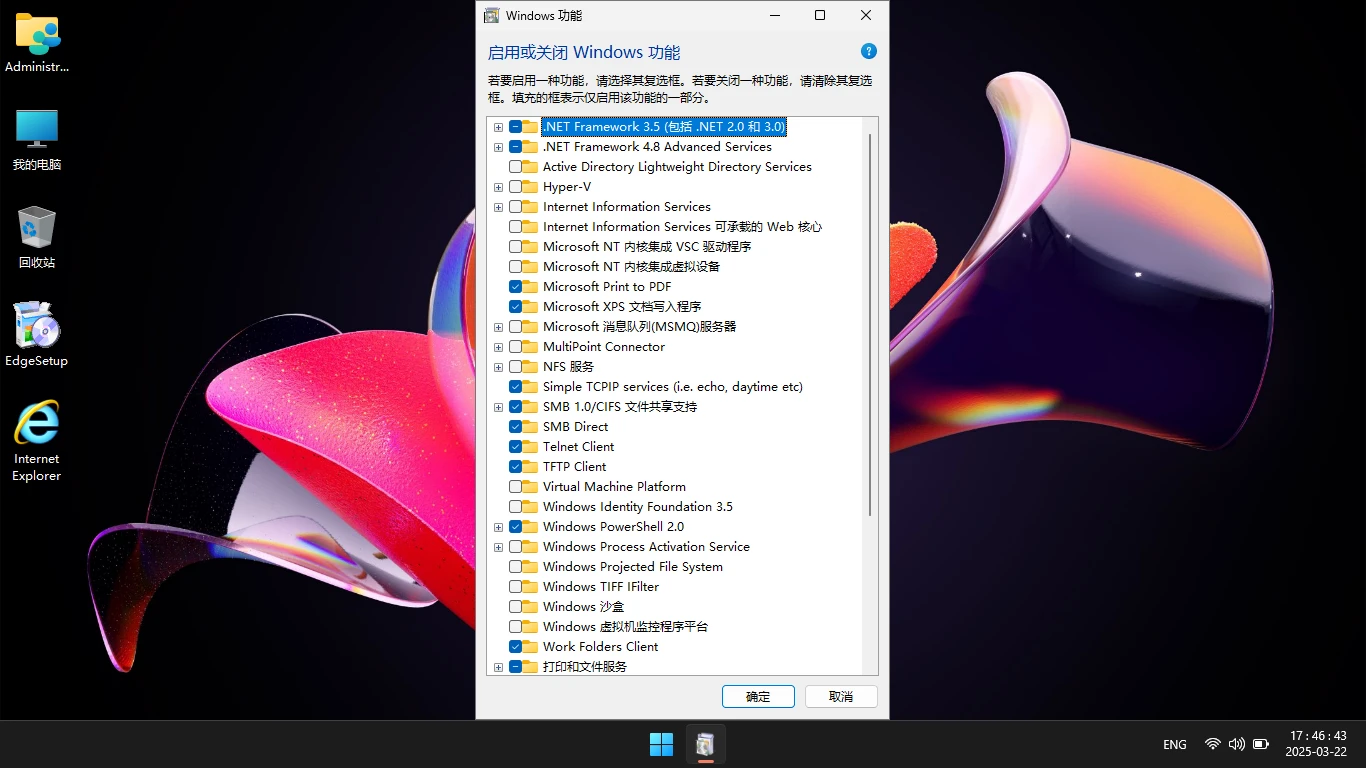
Task: Uncheck Simple TCPIP services checkbox
Action: point(515,387)
